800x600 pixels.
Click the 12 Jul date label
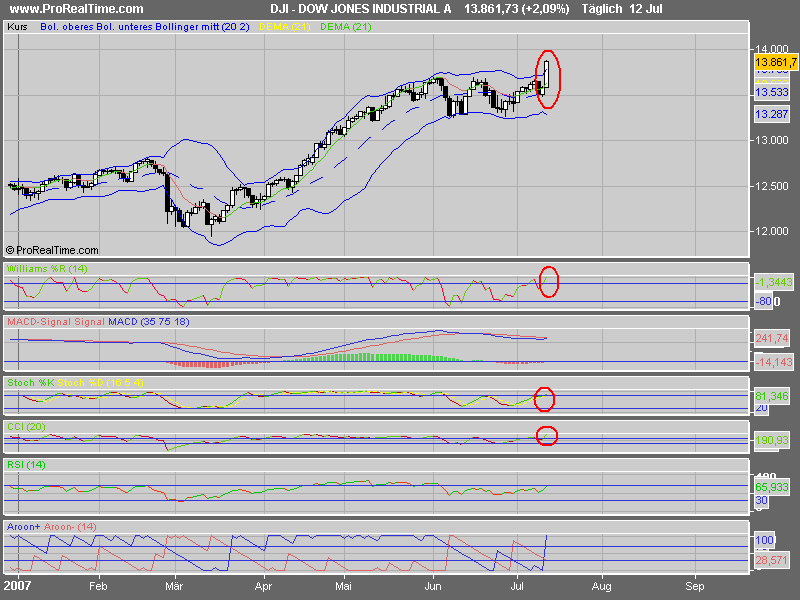[x=646, y=9]
